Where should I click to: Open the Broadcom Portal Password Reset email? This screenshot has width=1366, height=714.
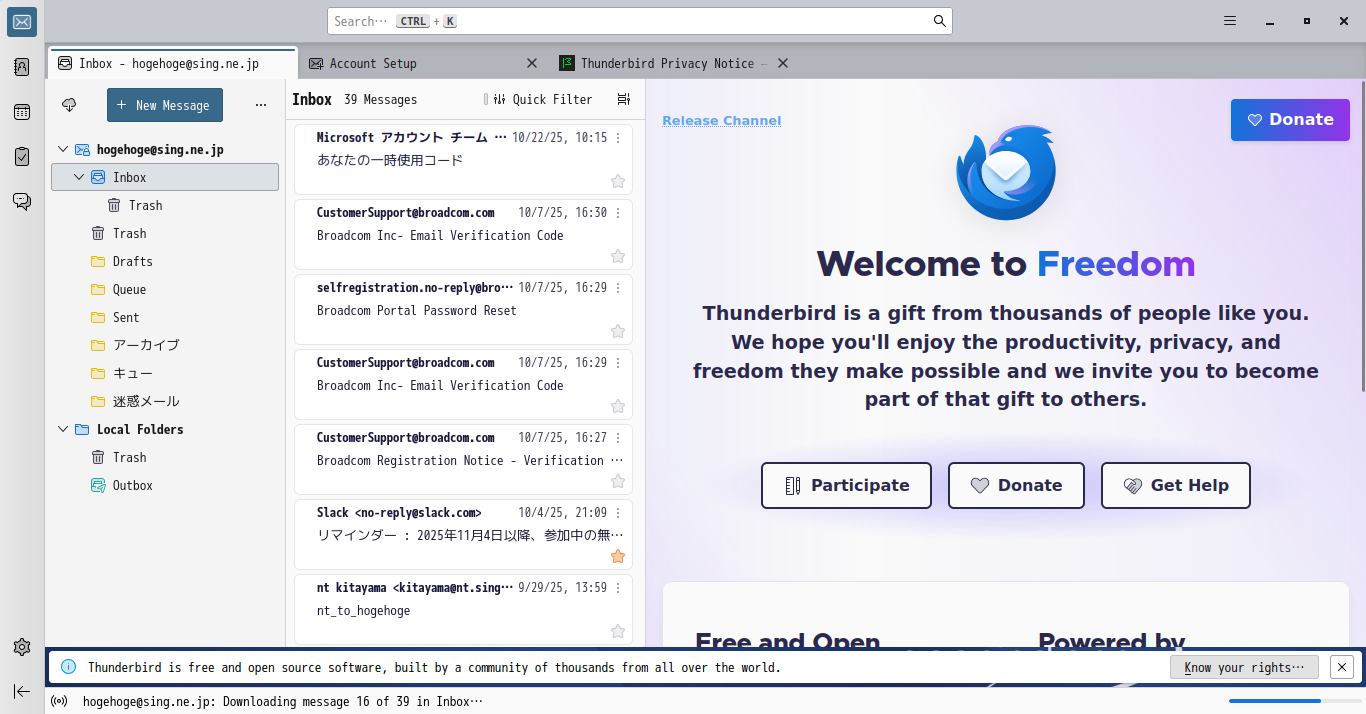(463, 310)
